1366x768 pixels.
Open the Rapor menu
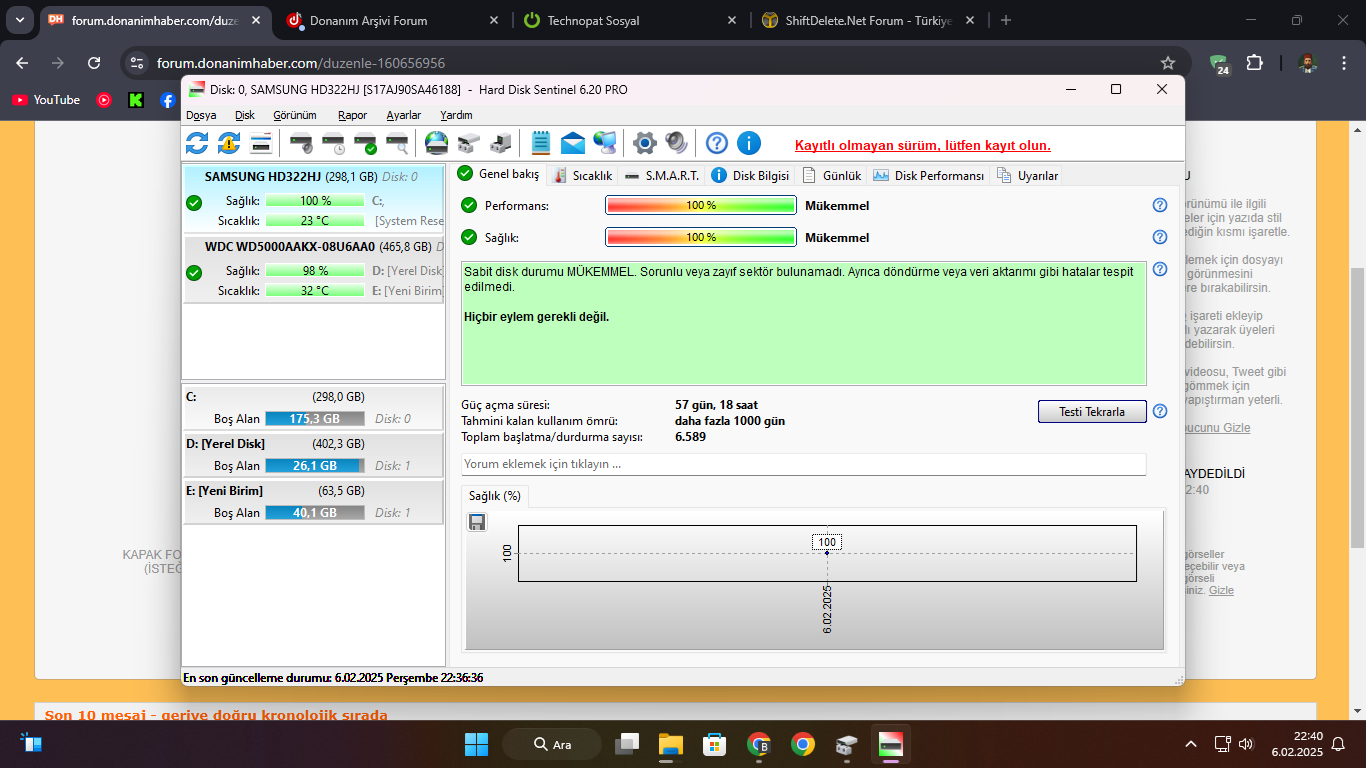pos(352,115)
